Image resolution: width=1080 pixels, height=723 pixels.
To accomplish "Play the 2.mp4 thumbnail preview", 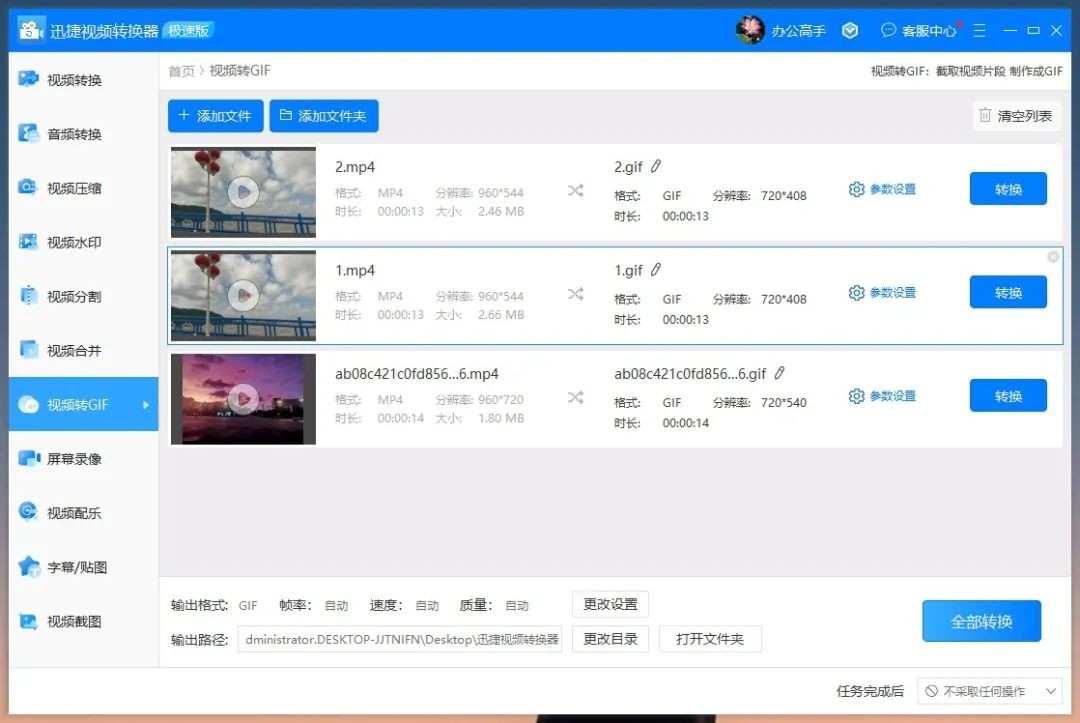I will (x=243, y=192).
